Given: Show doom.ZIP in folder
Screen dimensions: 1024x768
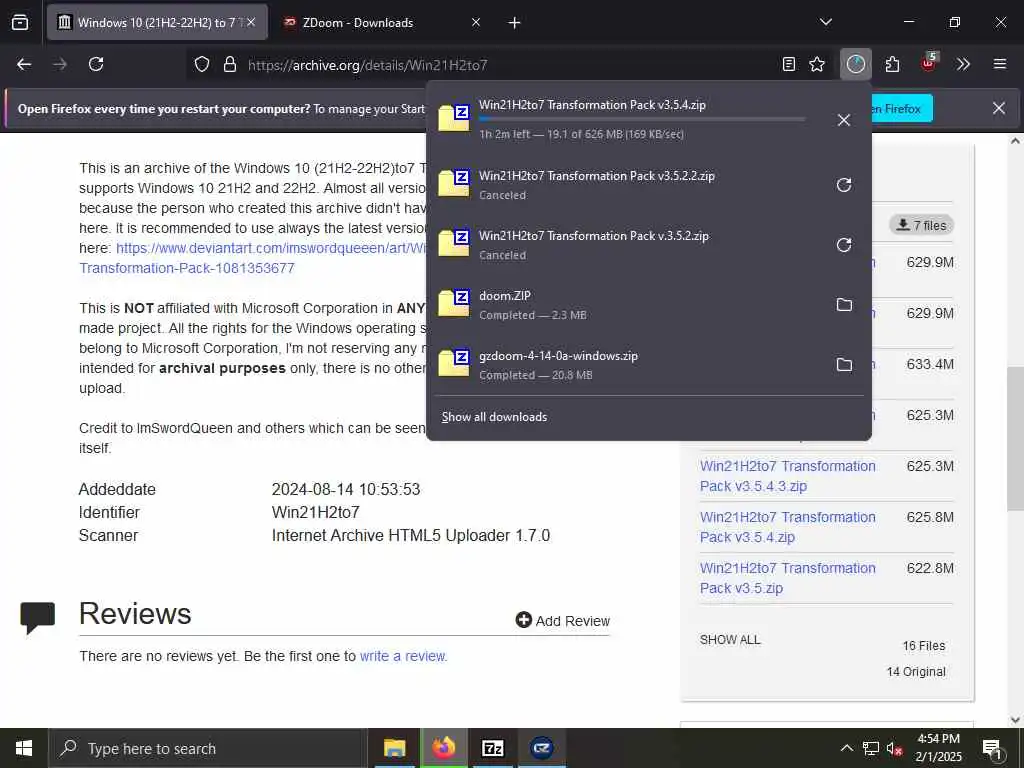Looking at the screenshot, I should pos(844,305).
